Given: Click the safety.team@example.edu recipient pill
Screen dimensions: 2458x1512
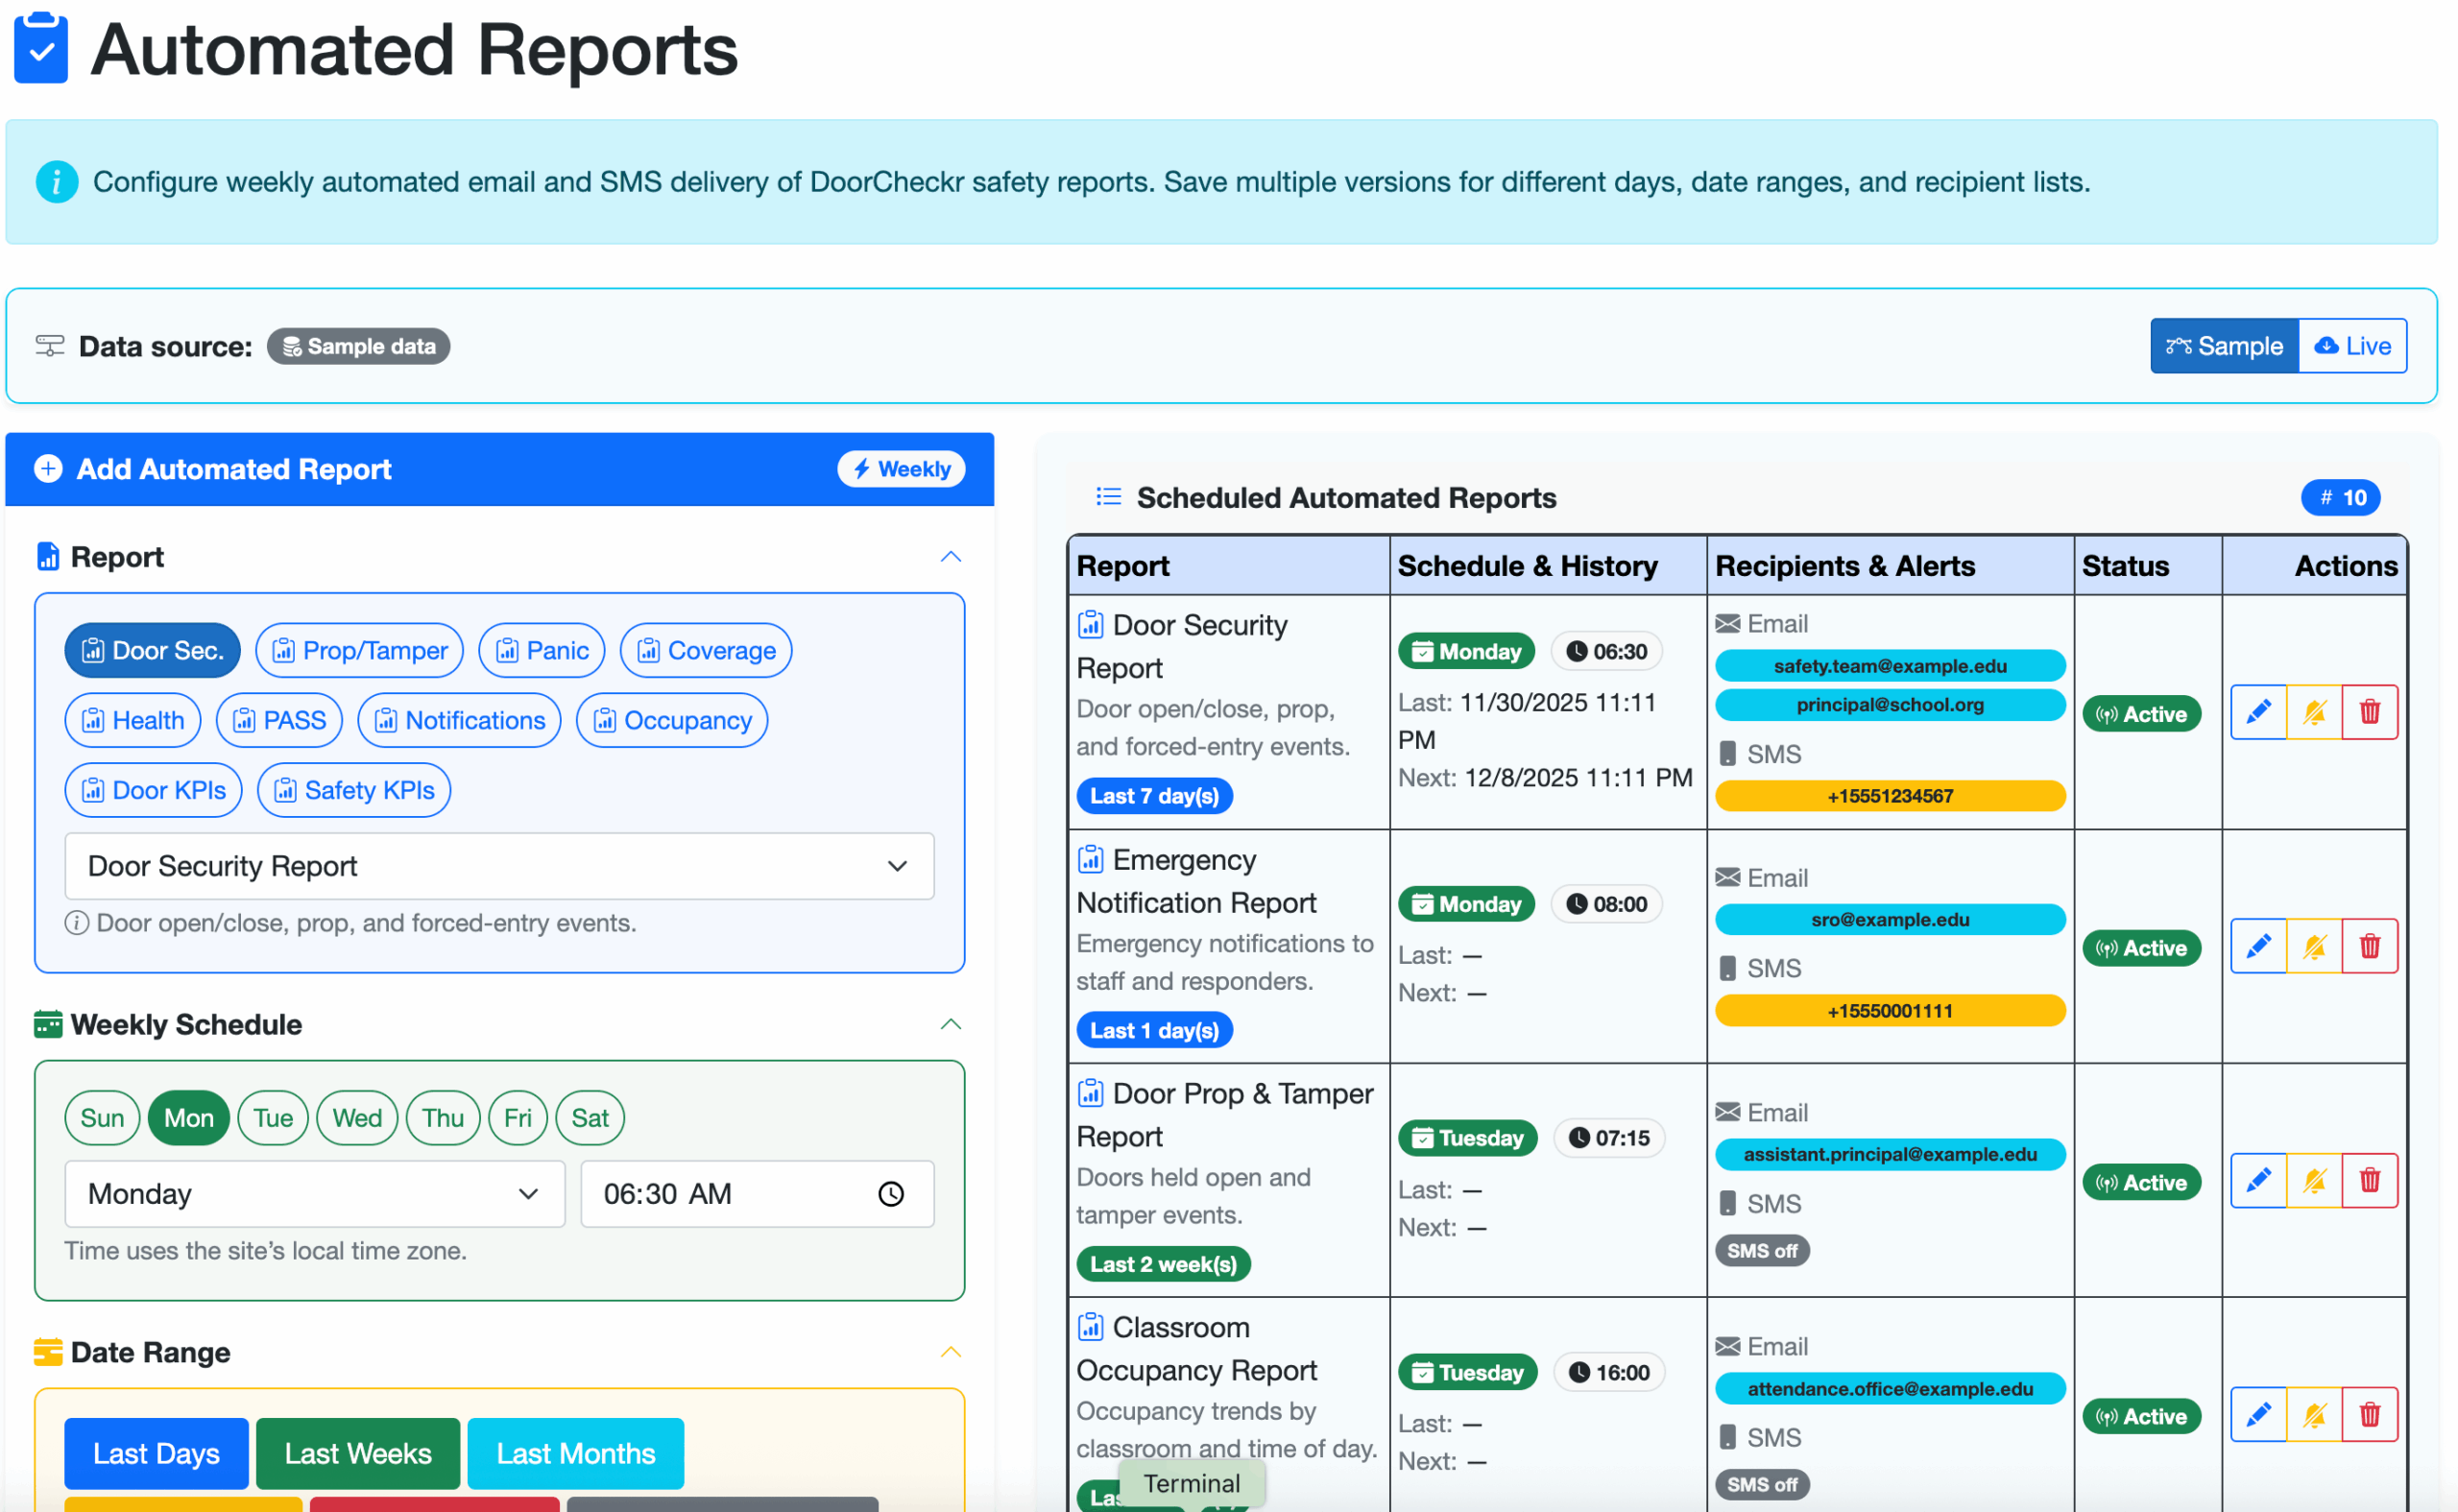Looking at the screenshot, I should tap(1890, 666).
